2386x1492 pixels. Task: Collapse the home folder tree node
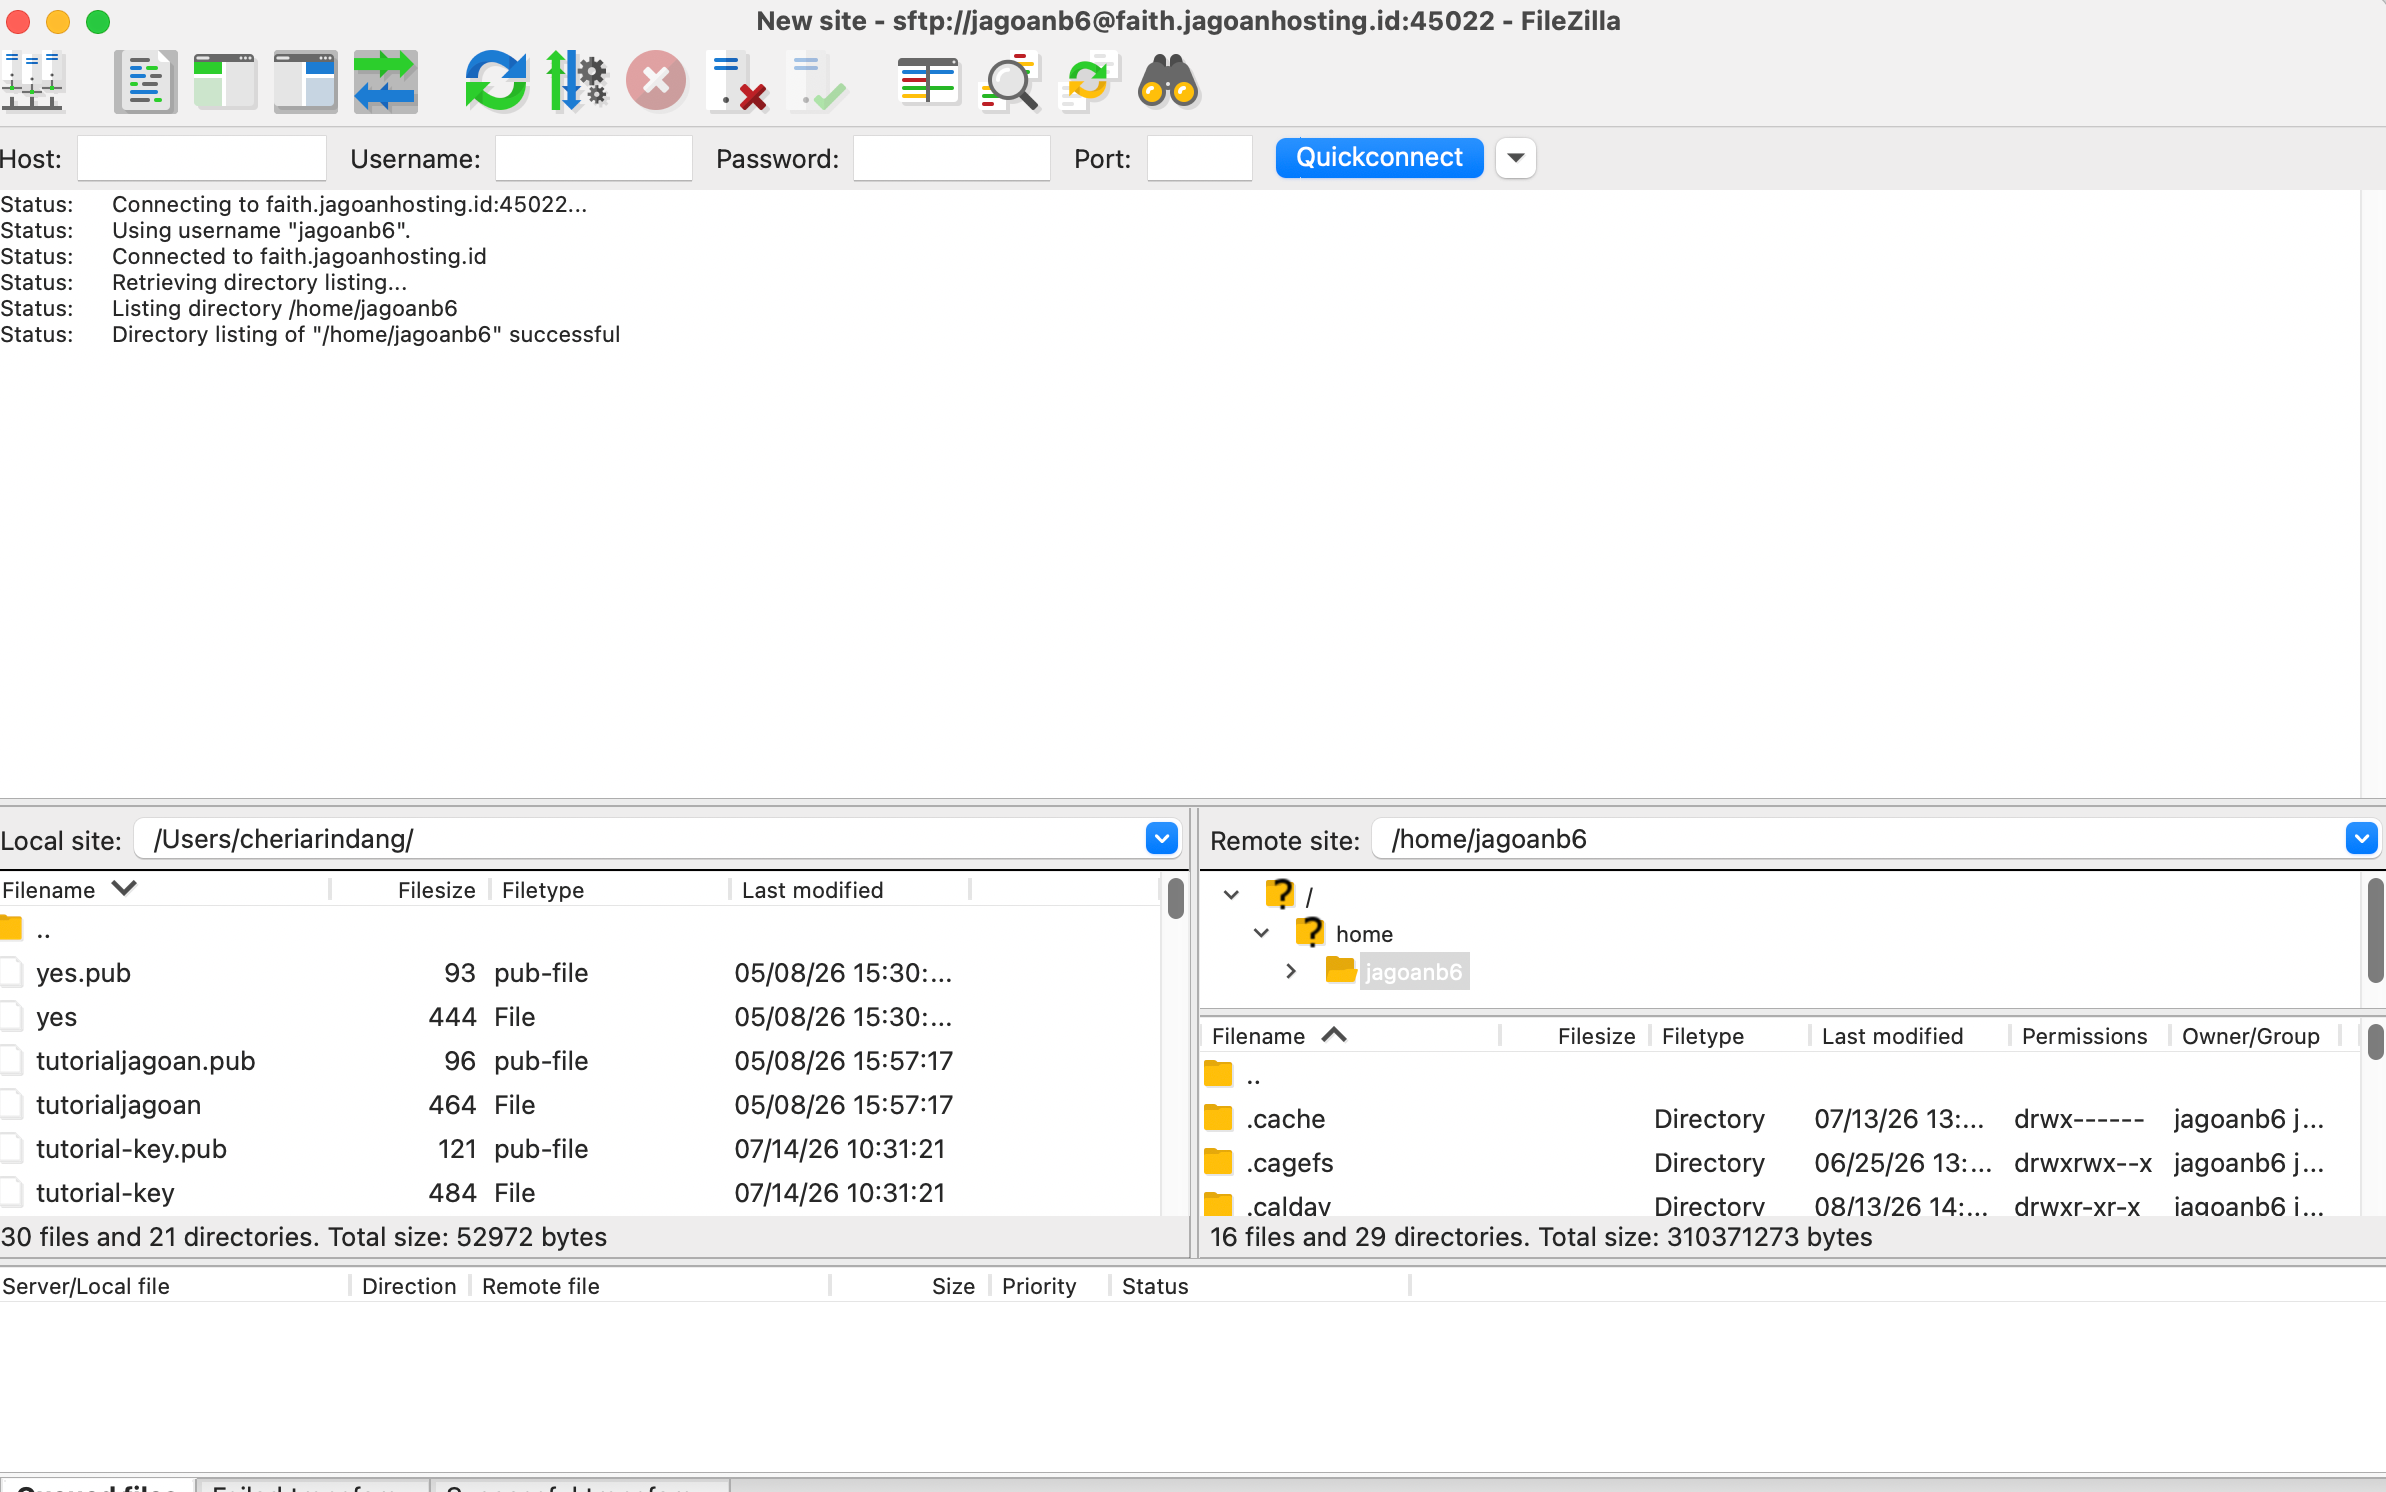click(1261, 933)
